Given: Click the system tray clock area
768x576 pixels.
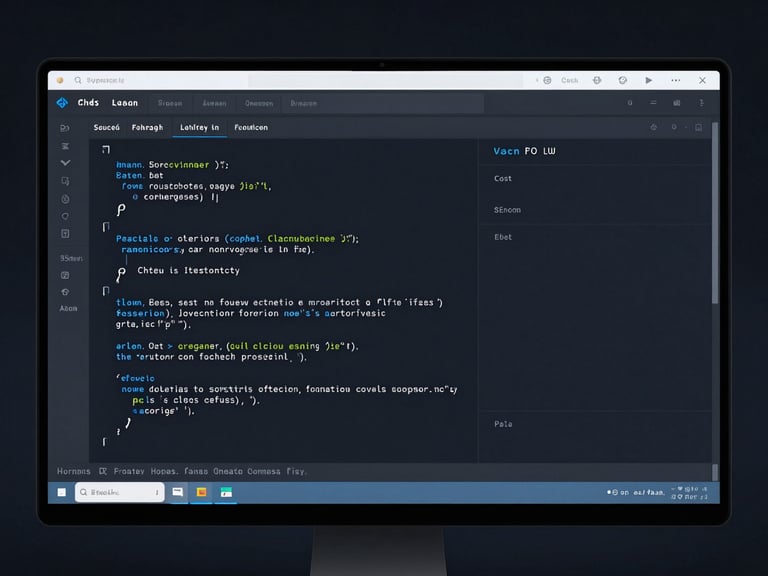Looking at the screenshot, I should (689, 493).
